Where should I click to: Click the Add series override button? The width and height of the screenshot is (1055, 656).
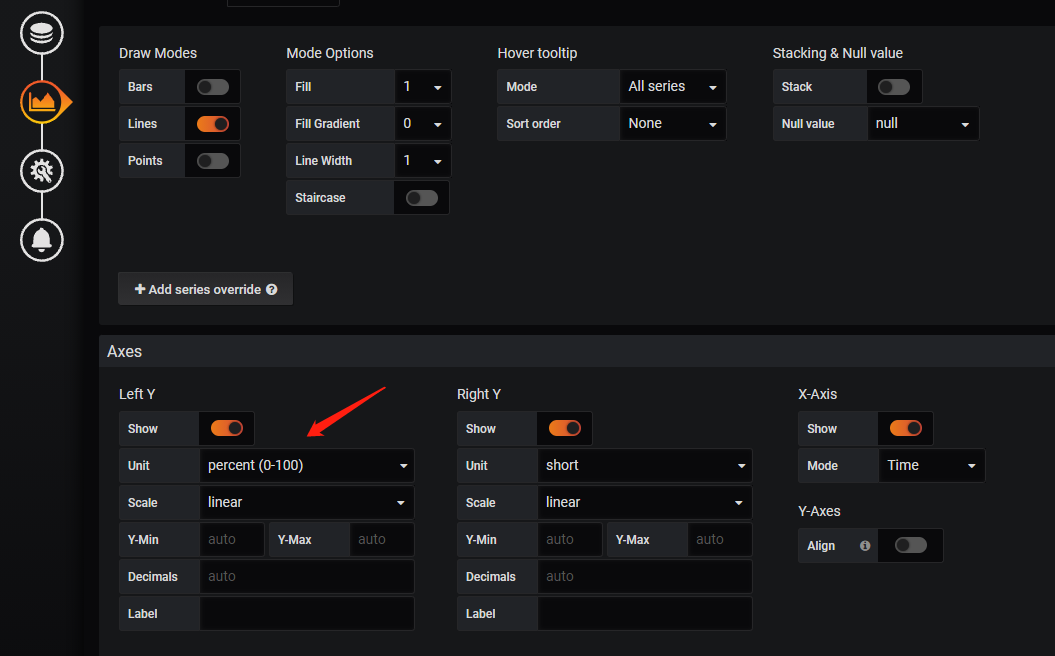point(205,289)
